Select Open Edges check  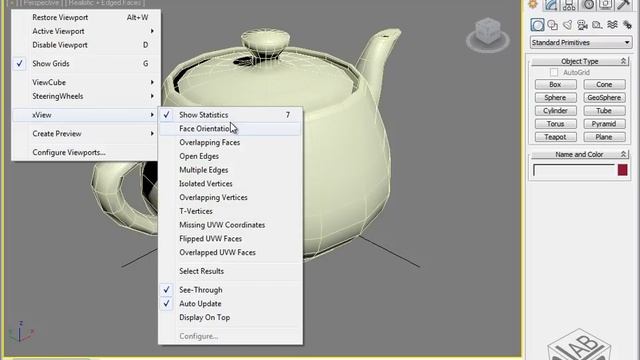click(x=230, y=156)
